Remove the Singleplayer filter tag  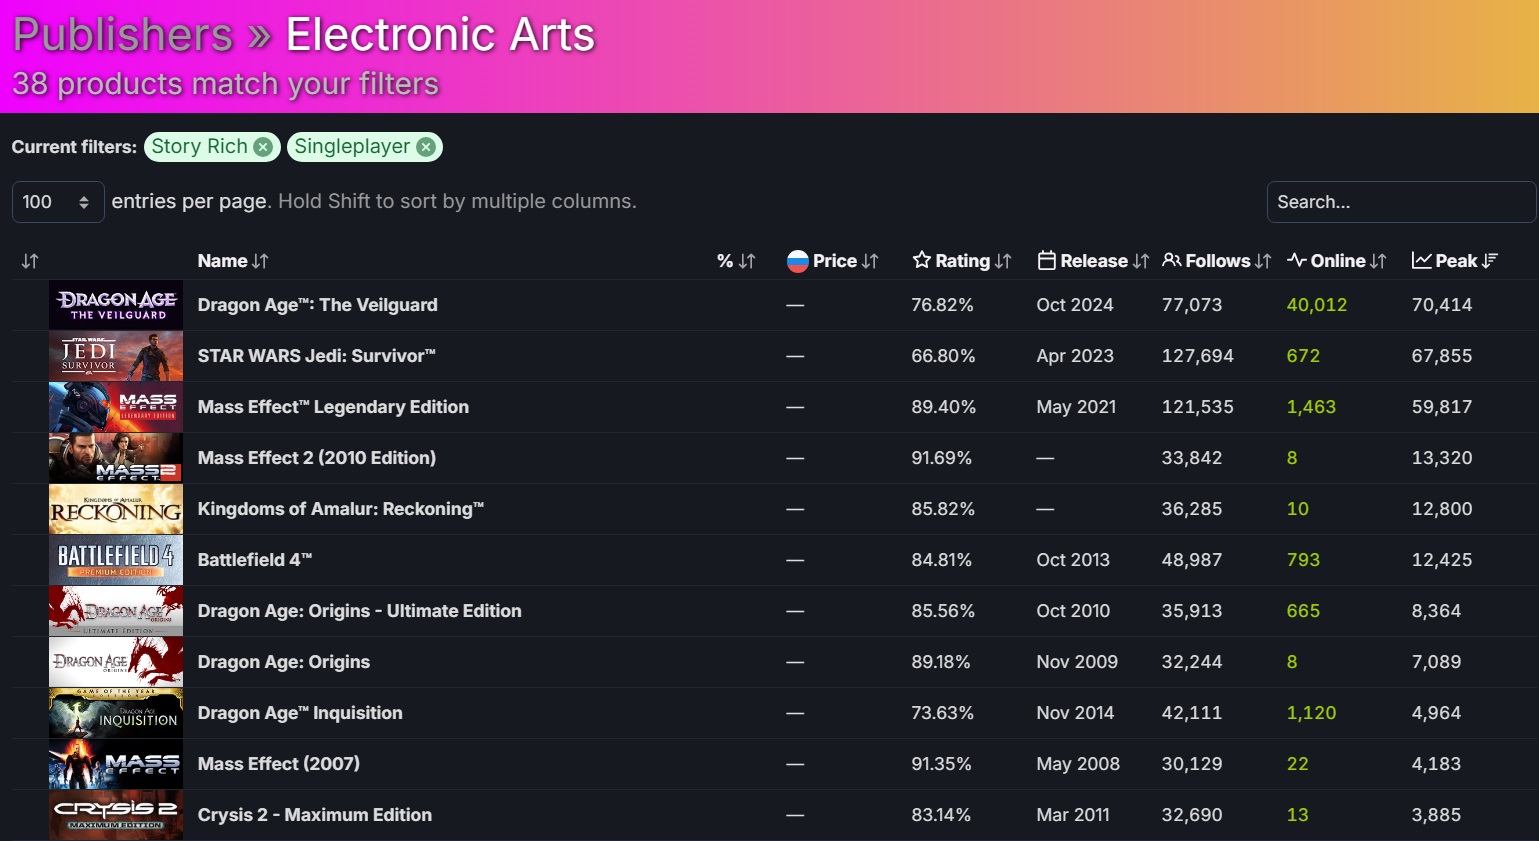click(x=426, y=147)
